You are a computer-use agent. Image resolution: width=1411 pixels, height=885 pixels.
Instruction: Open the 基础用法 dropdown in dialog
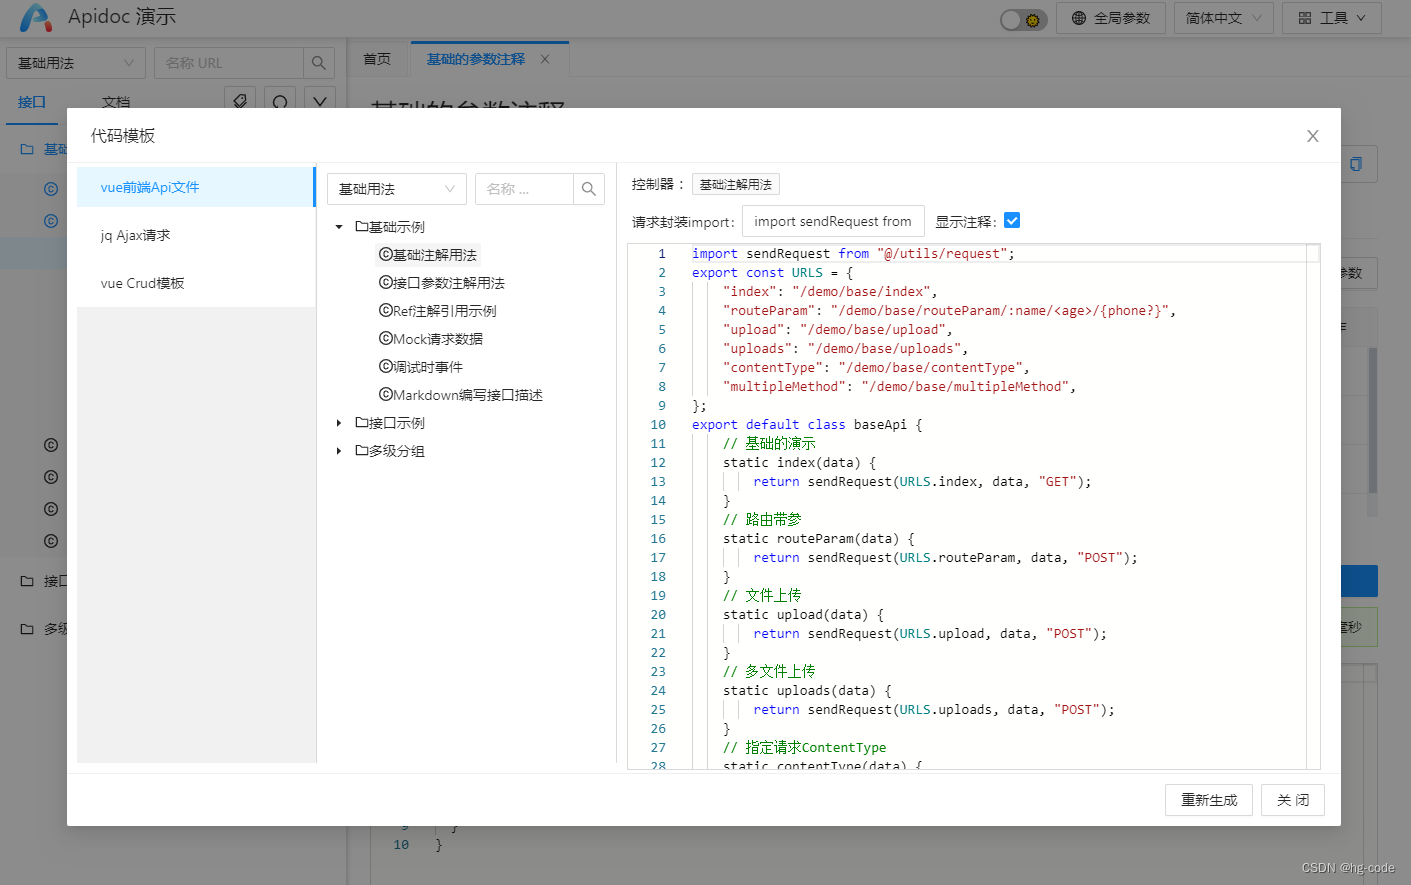coord(397,189)
